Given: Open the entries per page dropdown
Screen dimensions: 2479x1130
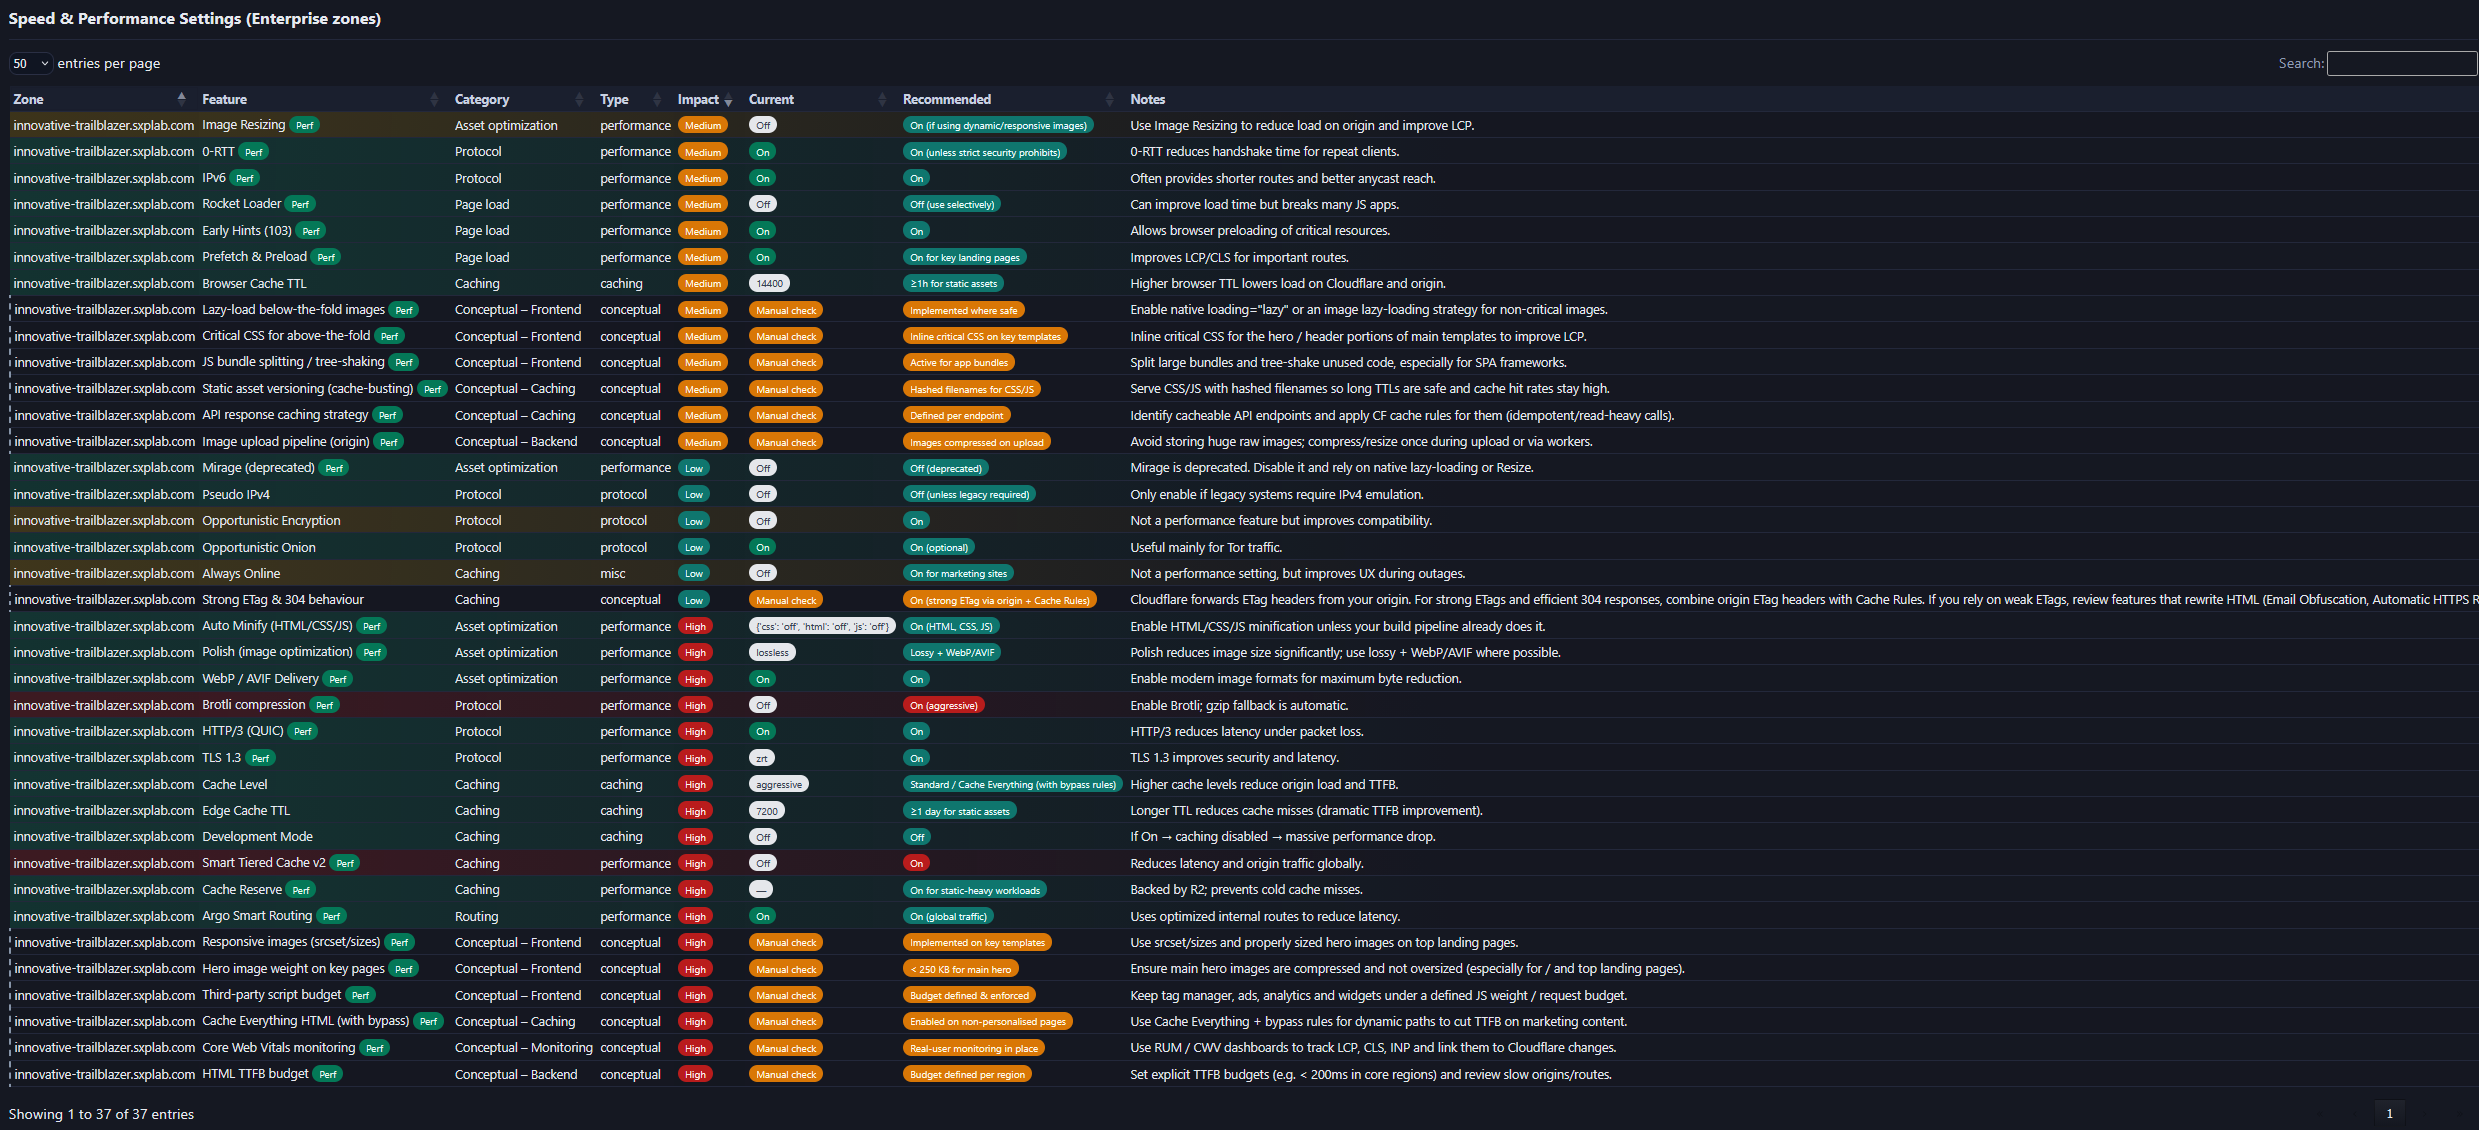Looking at the screenshot, I should (x=29, y=63).
